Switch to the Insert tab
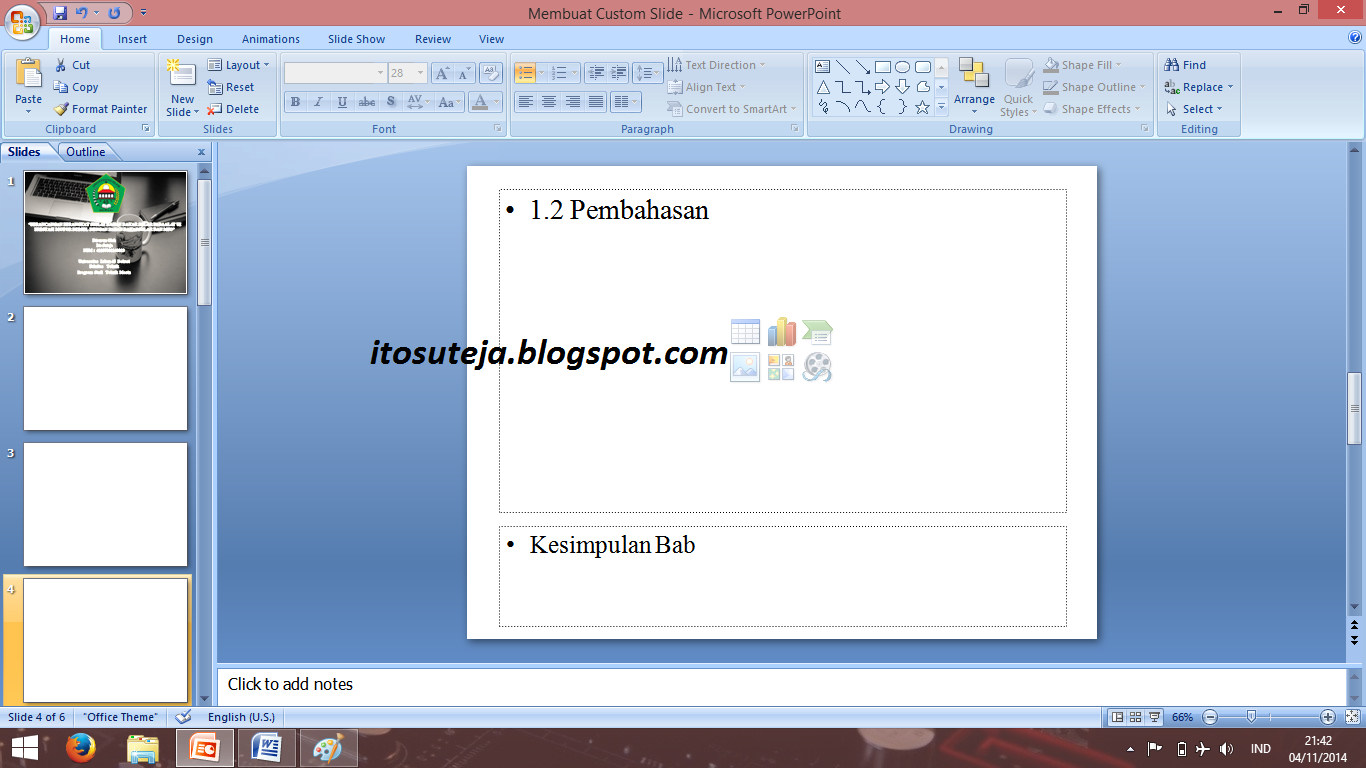1366x768 pixels. coord(132,39)
